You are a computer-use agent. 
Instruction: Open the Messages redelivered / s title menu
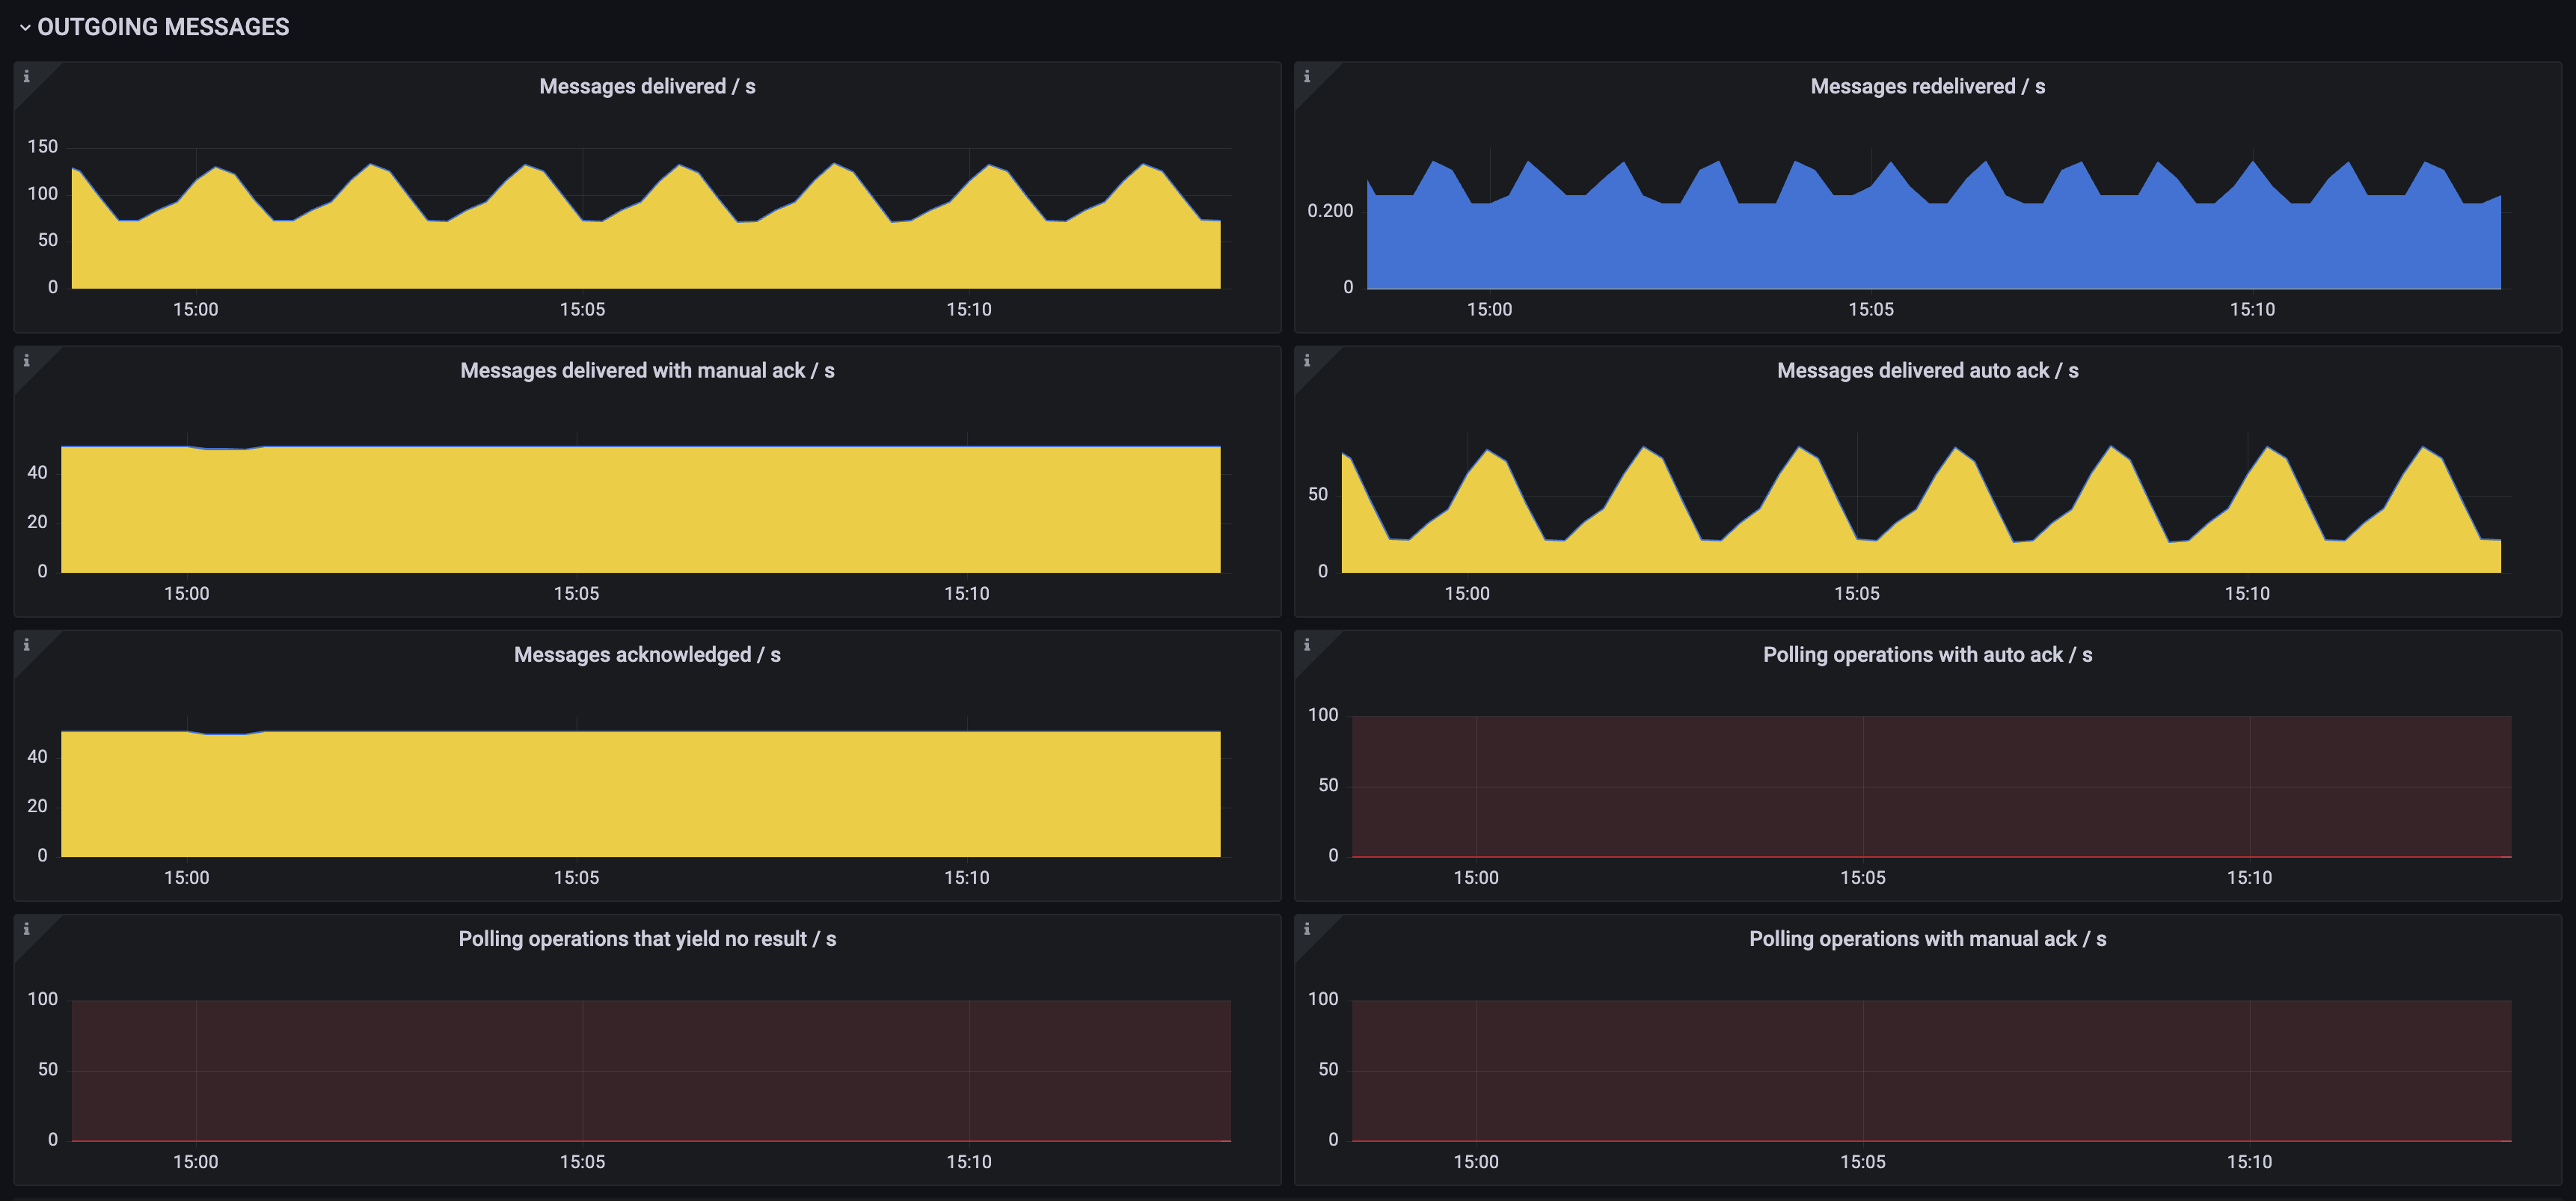(1927, 87)
